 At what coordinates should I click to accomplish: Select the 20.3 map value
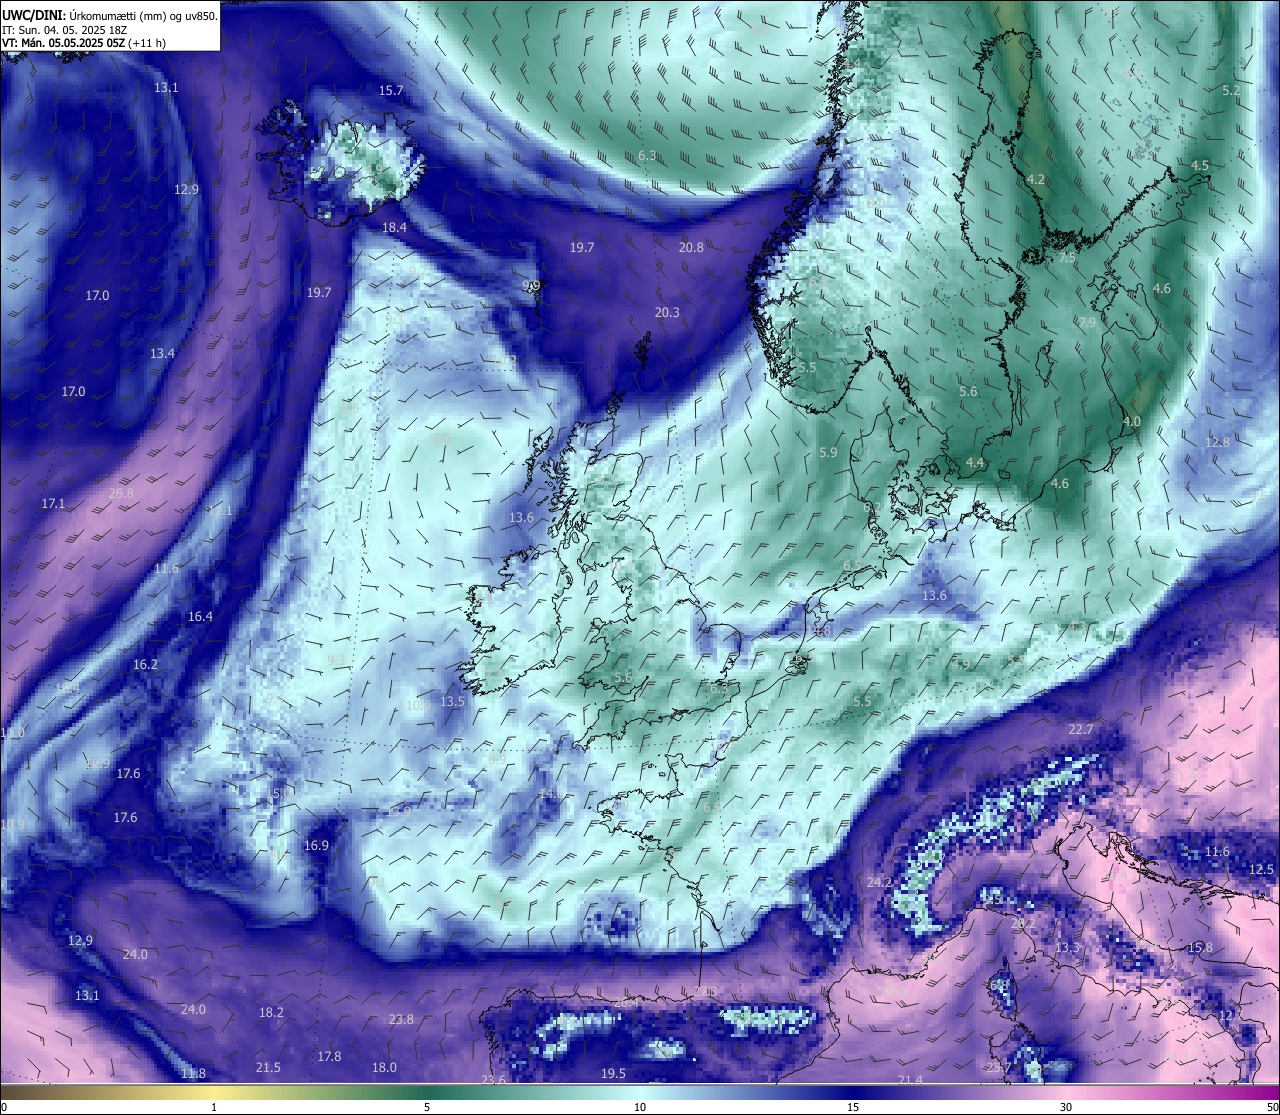667,313
